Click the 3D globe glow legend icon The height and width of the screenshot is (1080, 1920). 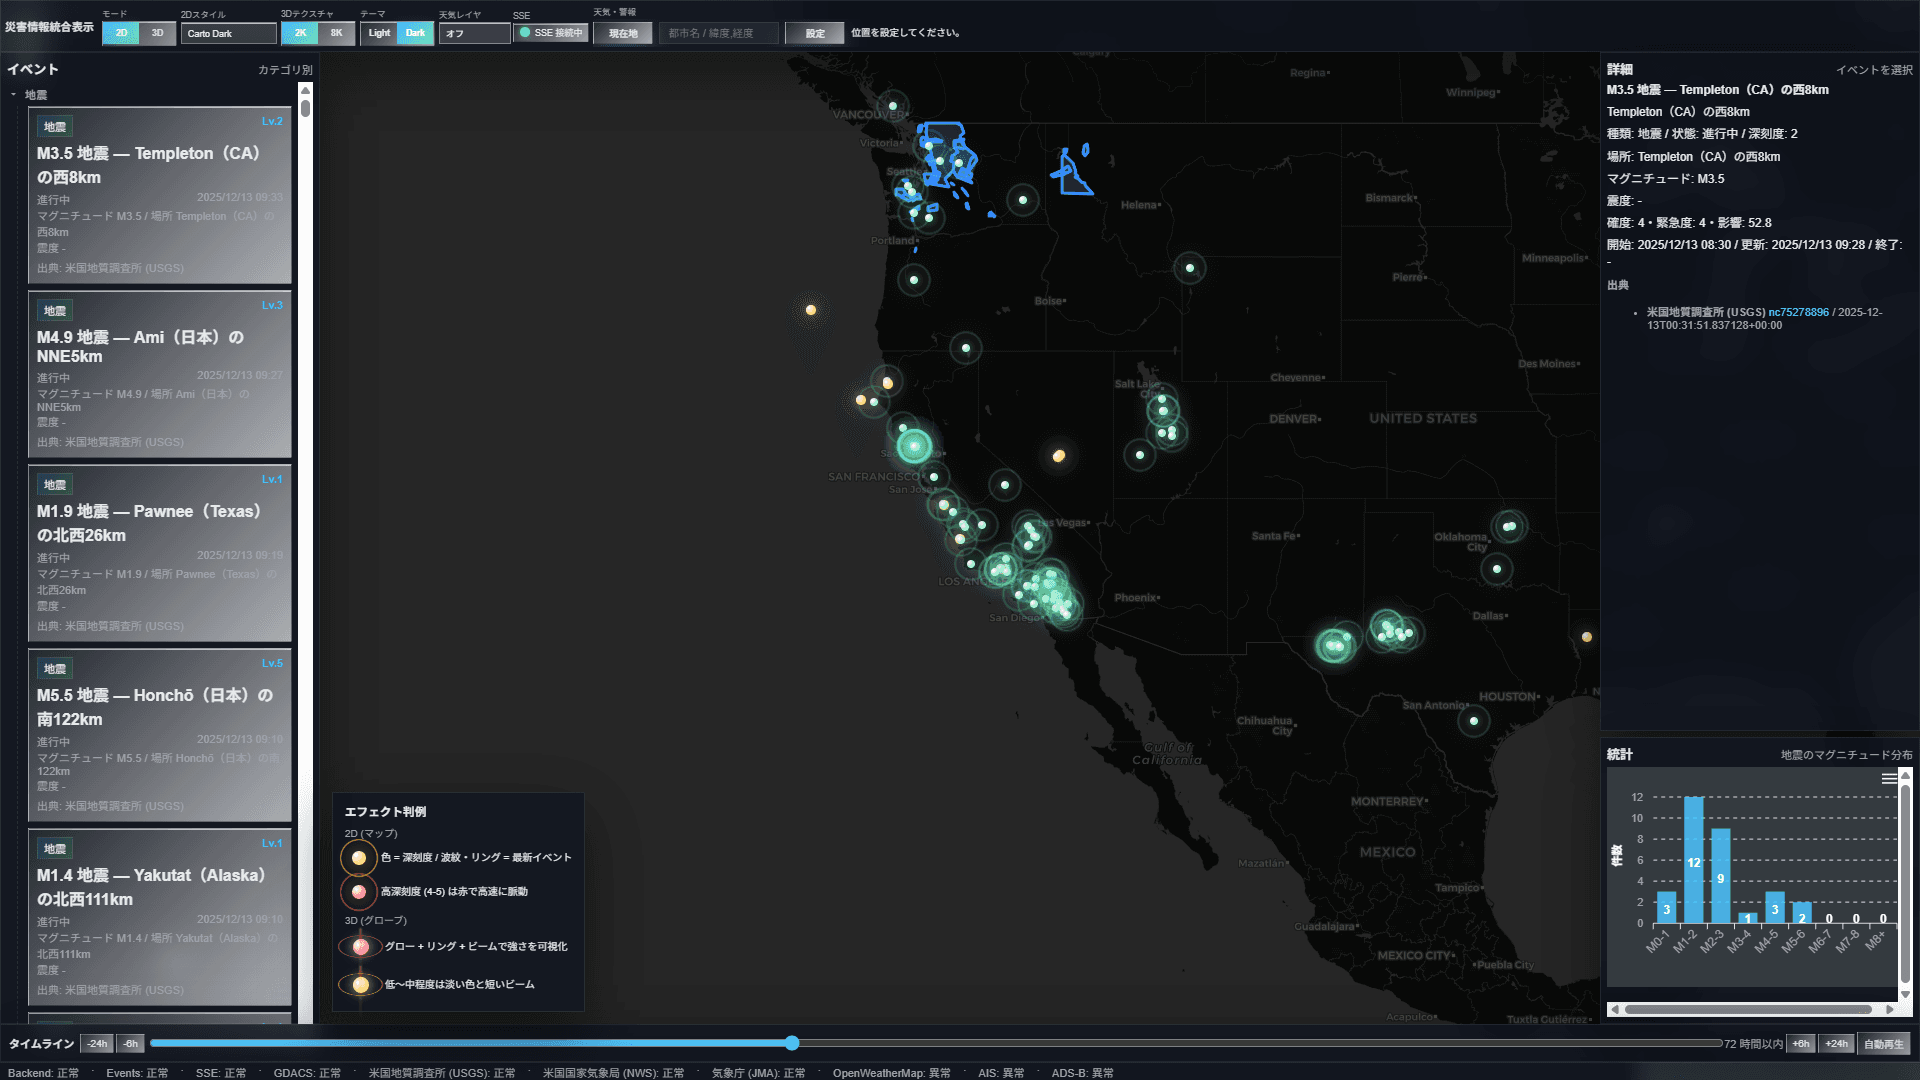(x=360, y=946)
